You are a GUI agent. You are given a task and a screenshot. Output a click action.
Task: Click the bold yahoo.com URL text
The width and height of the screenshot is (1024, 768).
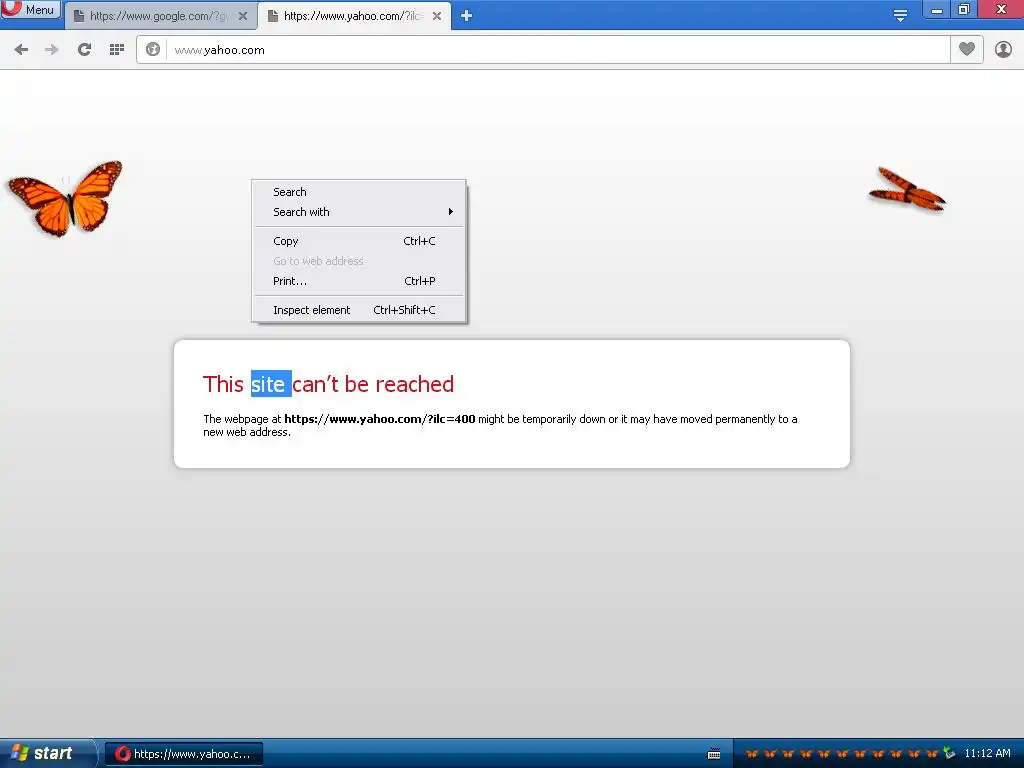[379, 419]
